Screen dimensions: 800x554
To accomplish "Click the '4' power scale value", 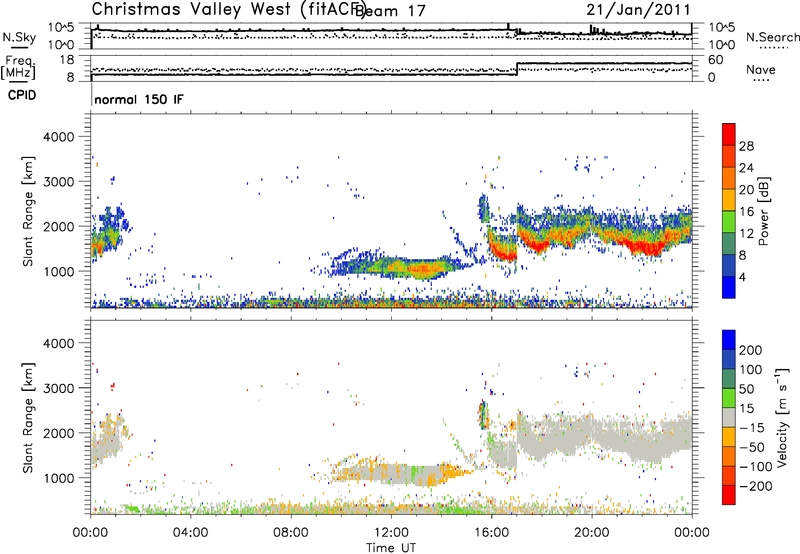I will tap(742, 277).
